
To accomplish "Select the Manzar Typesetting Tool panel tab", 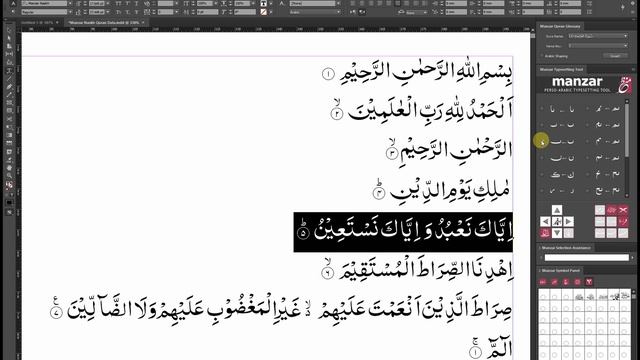I will (x=561, y=69).
